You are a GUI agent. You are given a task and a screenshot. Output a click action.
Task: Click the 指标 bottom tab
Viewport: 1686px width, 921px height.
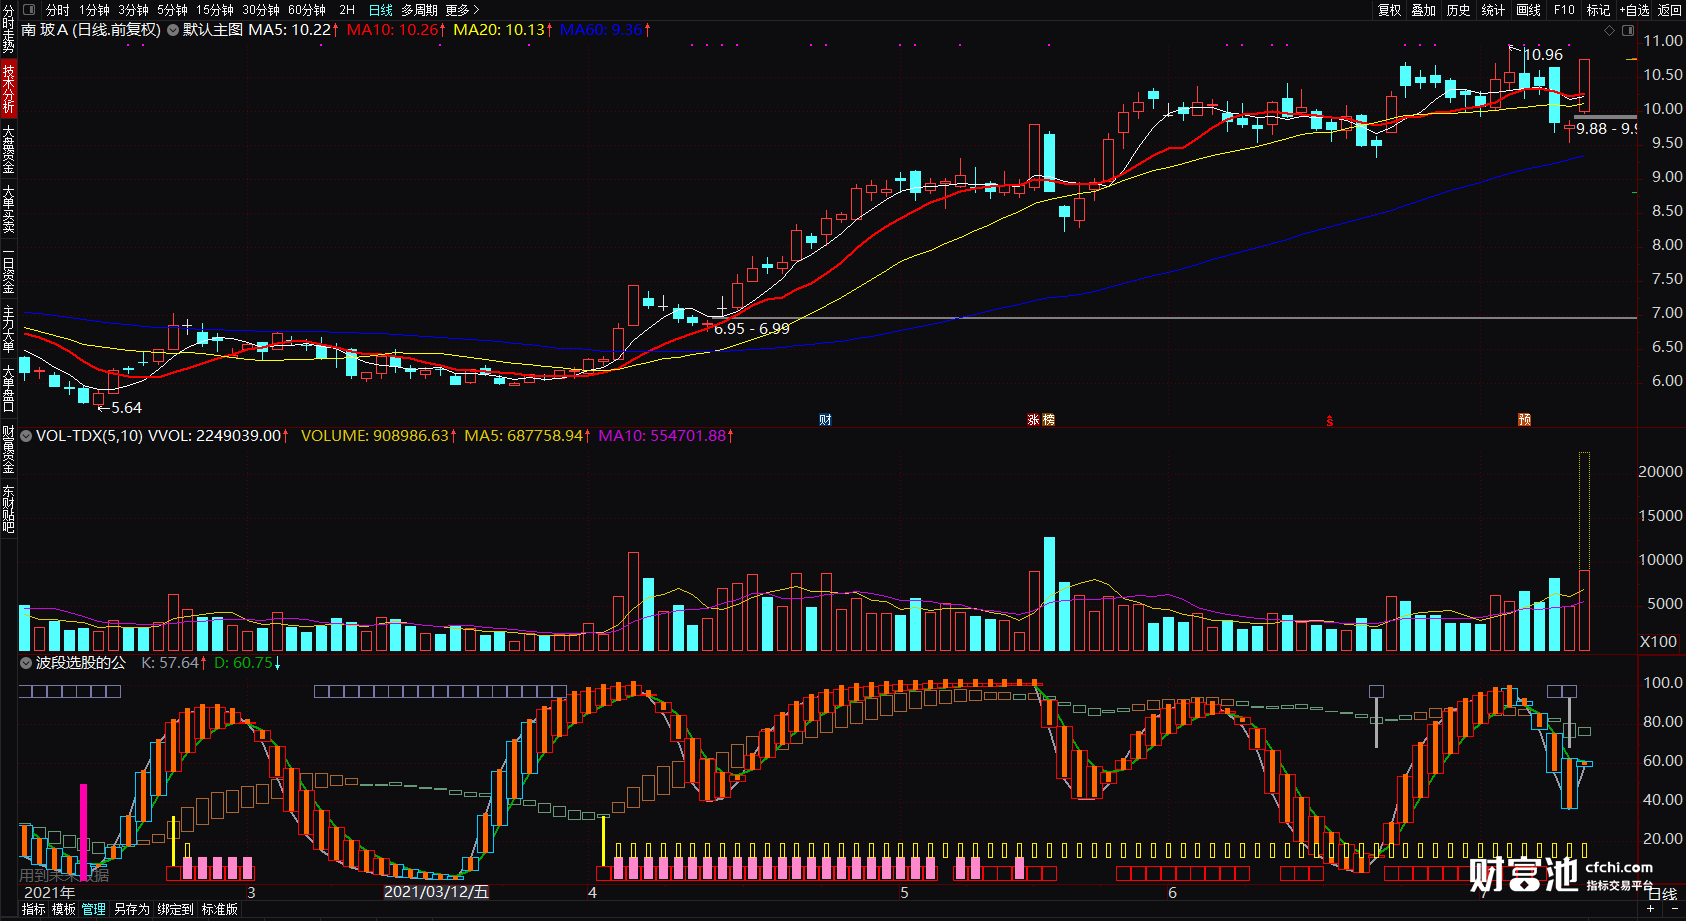click(33, 909)
